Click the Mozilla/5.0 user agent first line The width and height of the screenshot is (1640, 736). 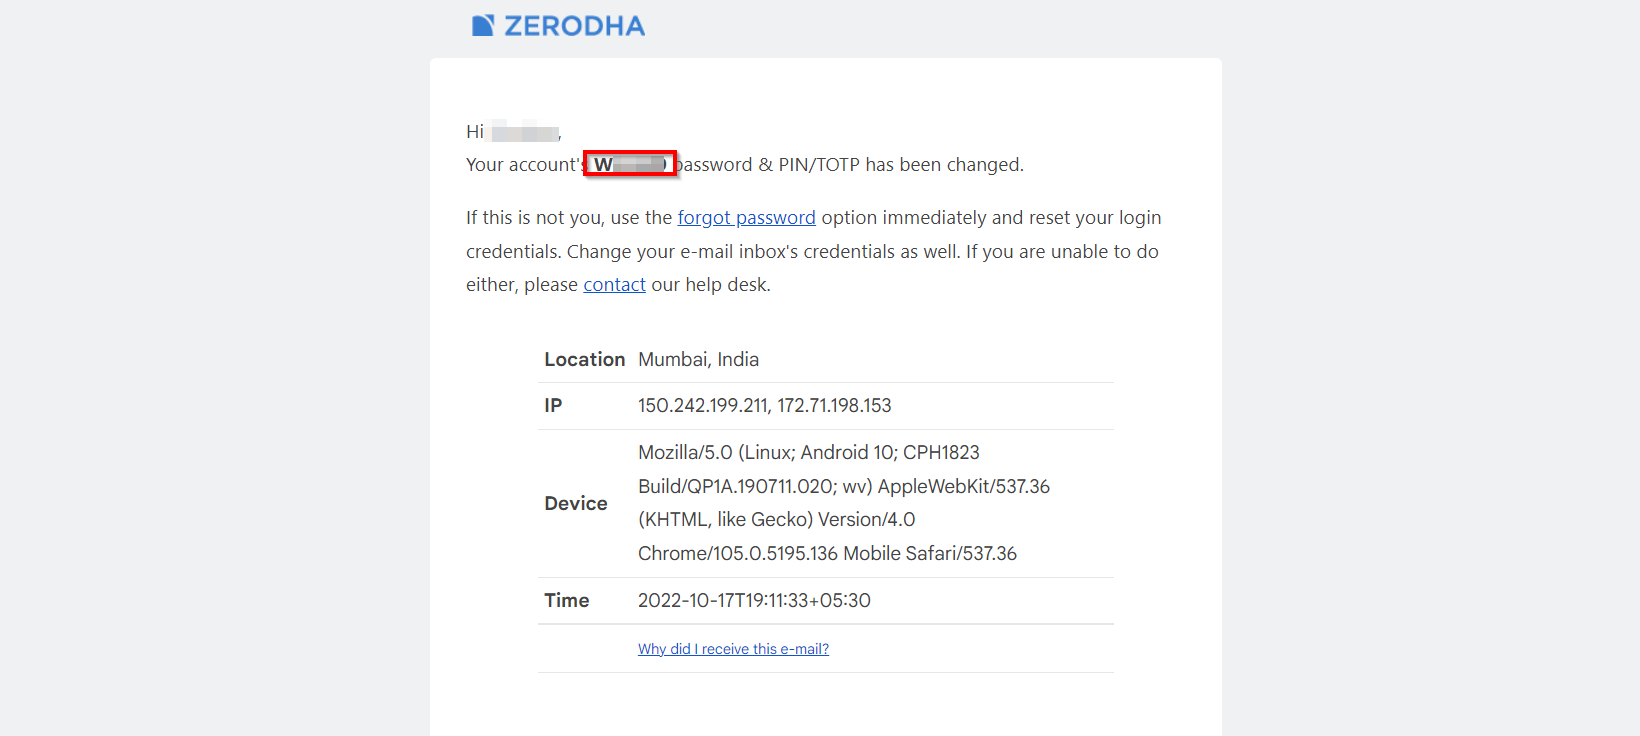pos(809,452)
